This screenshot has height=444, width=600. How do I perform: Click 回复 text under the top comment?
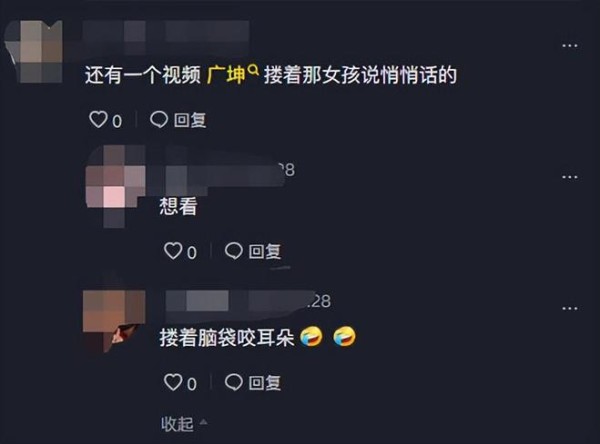(x=190, y=120)
